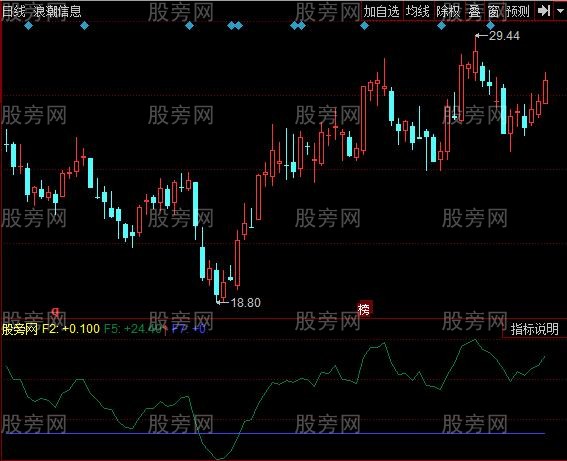This screenshot has height=461, width=567.
Task: Open the 预测 forecast tool
Action: 518,11
